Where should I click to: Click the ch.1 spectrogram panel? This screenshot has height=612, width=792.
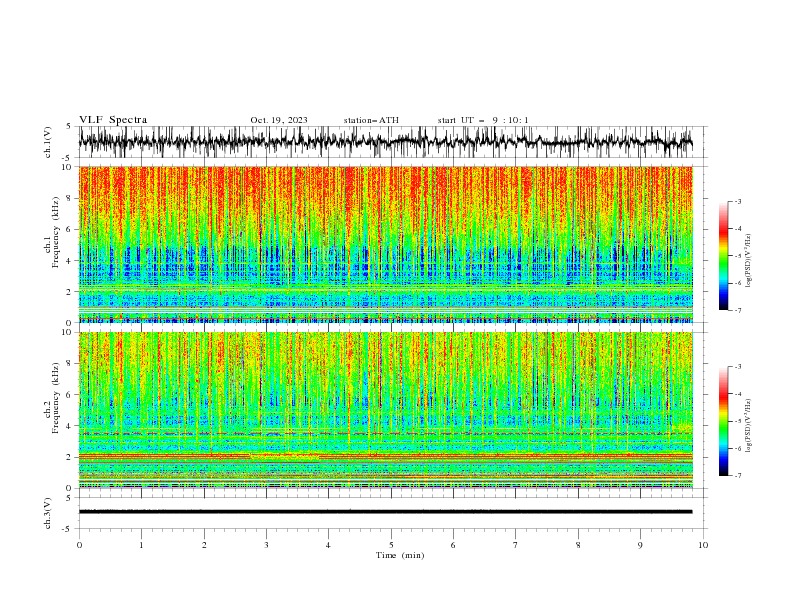pos(385,244)
